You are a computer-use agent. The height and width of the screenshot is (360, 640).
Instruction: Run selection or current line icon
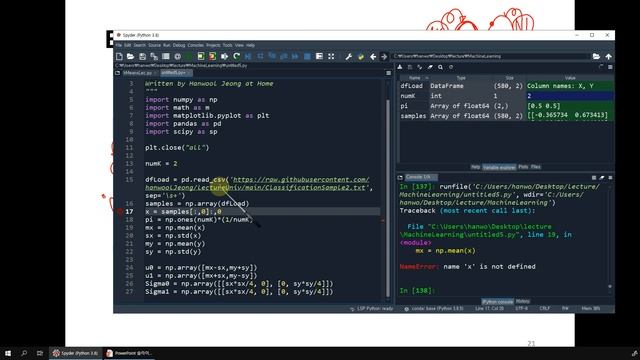click(x=224, y=56)
